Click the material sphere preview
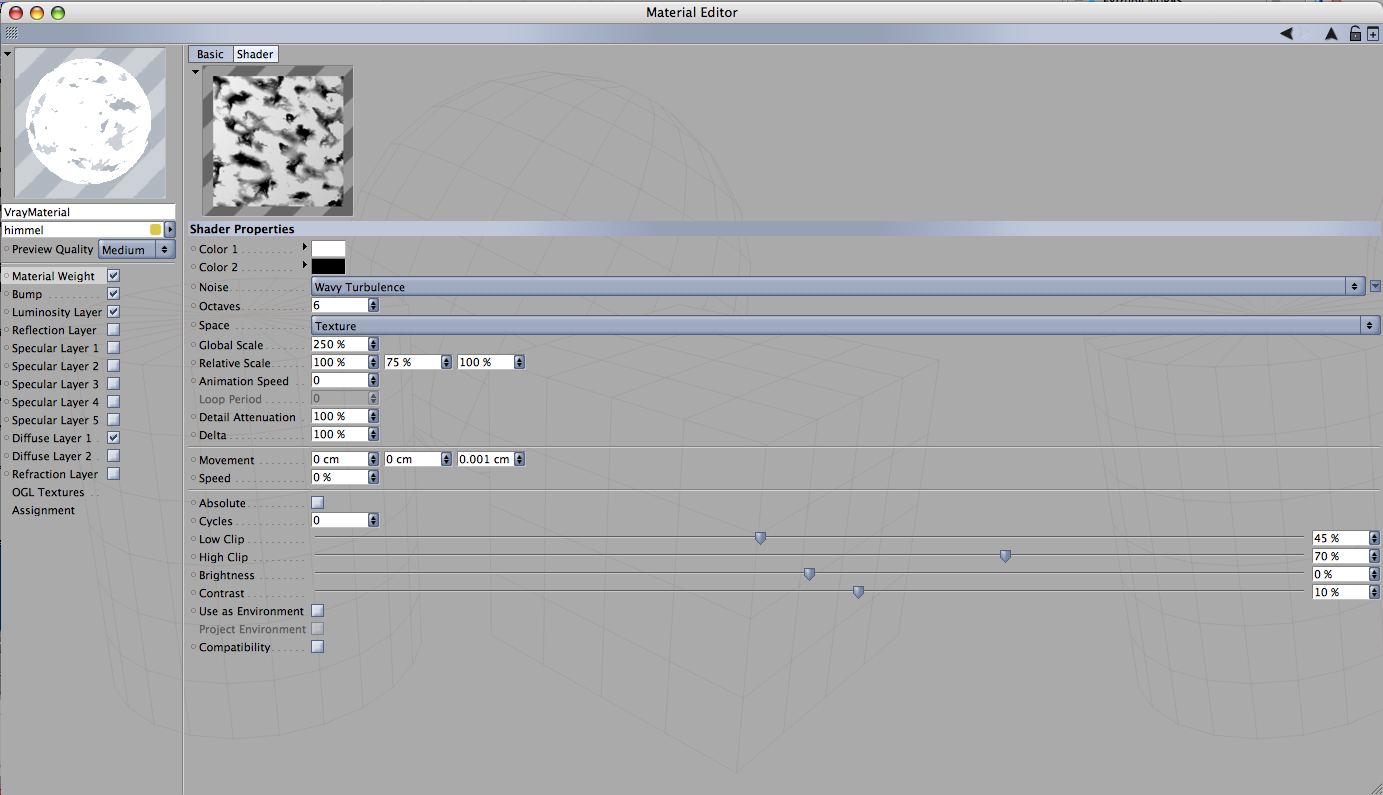 pyautogui.click(x=90, y=123)
